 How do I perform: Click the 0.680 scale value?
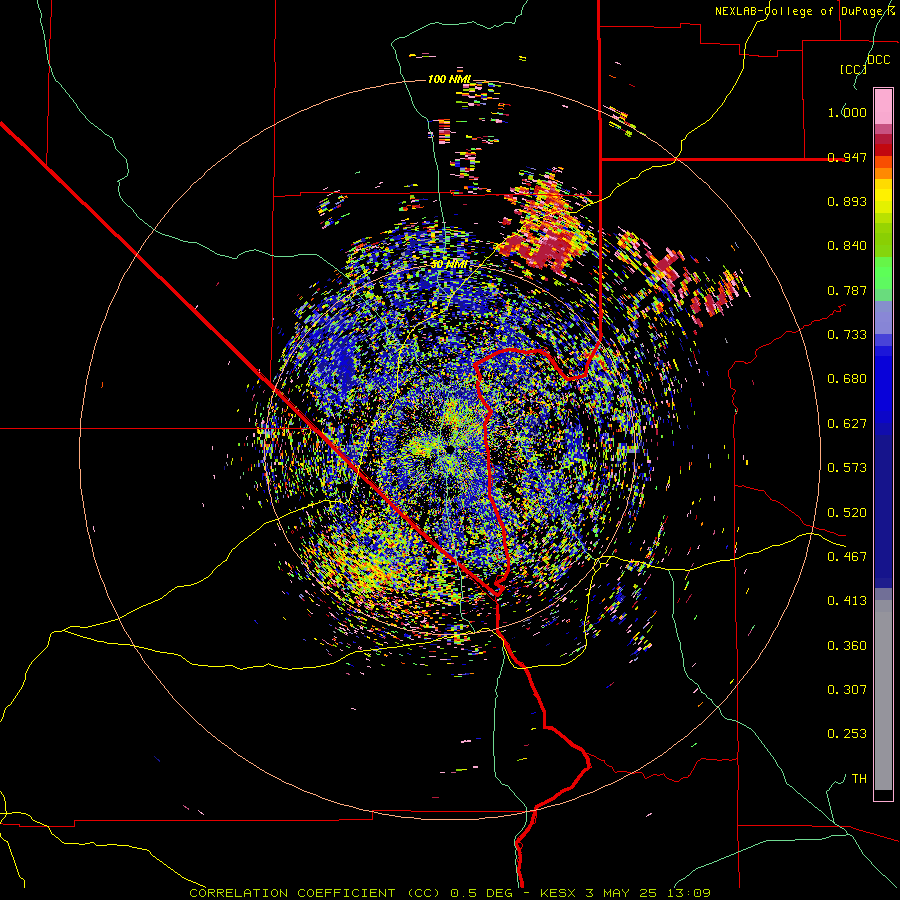tap(847, 379)
